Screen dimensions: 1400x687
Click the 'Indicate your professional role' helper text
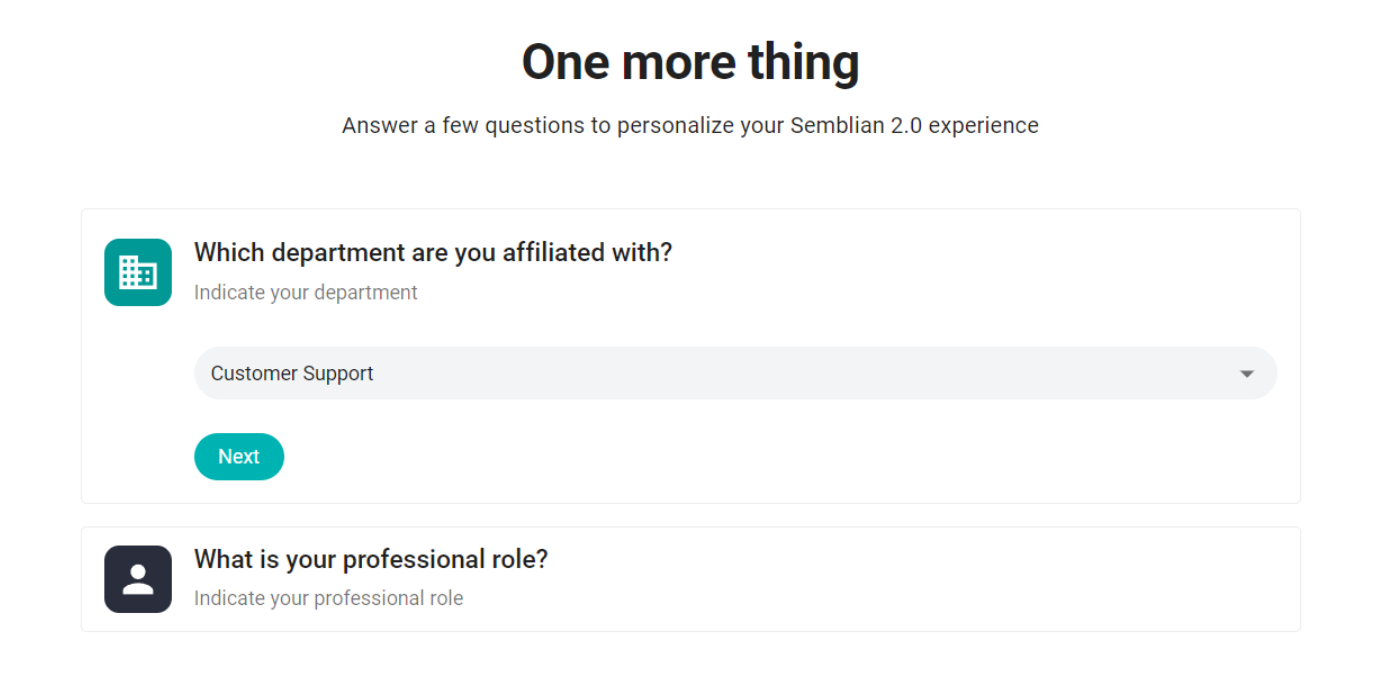click(328, 598)
